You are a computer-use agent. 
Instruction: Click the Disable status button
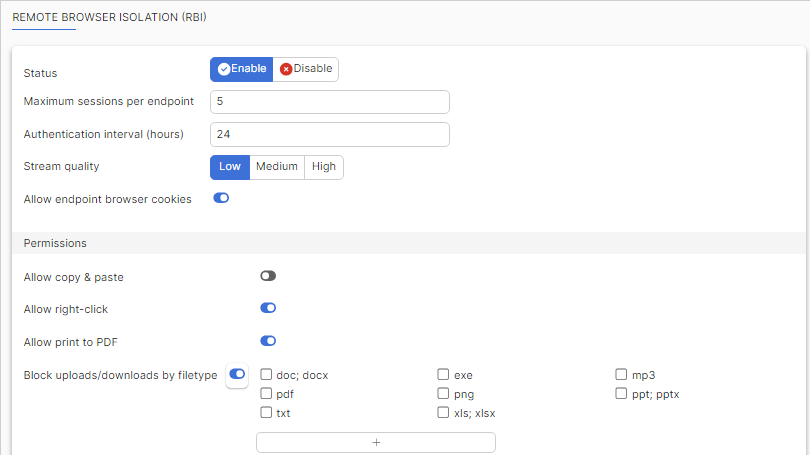306,69
